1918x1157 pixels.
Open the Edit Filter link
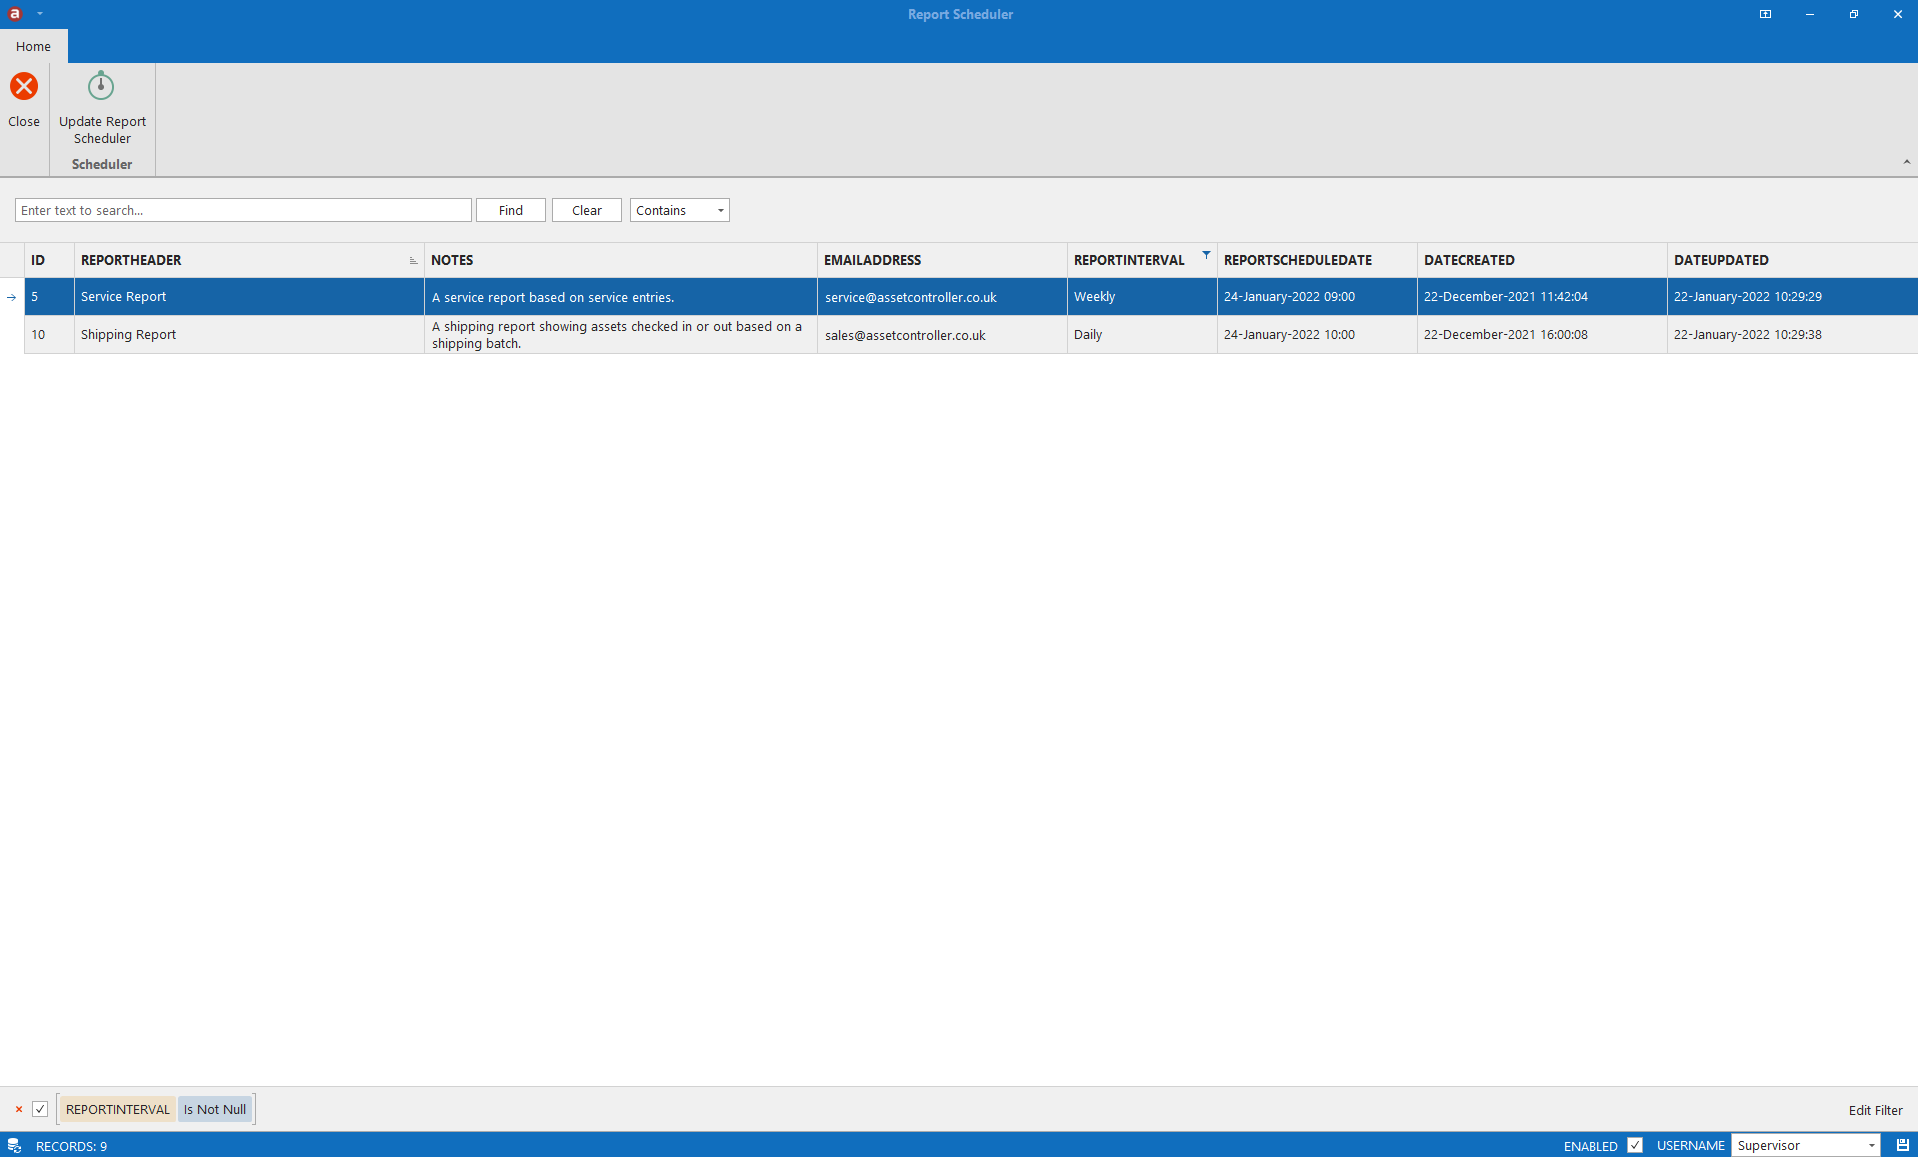(x=1875, y=1110)
